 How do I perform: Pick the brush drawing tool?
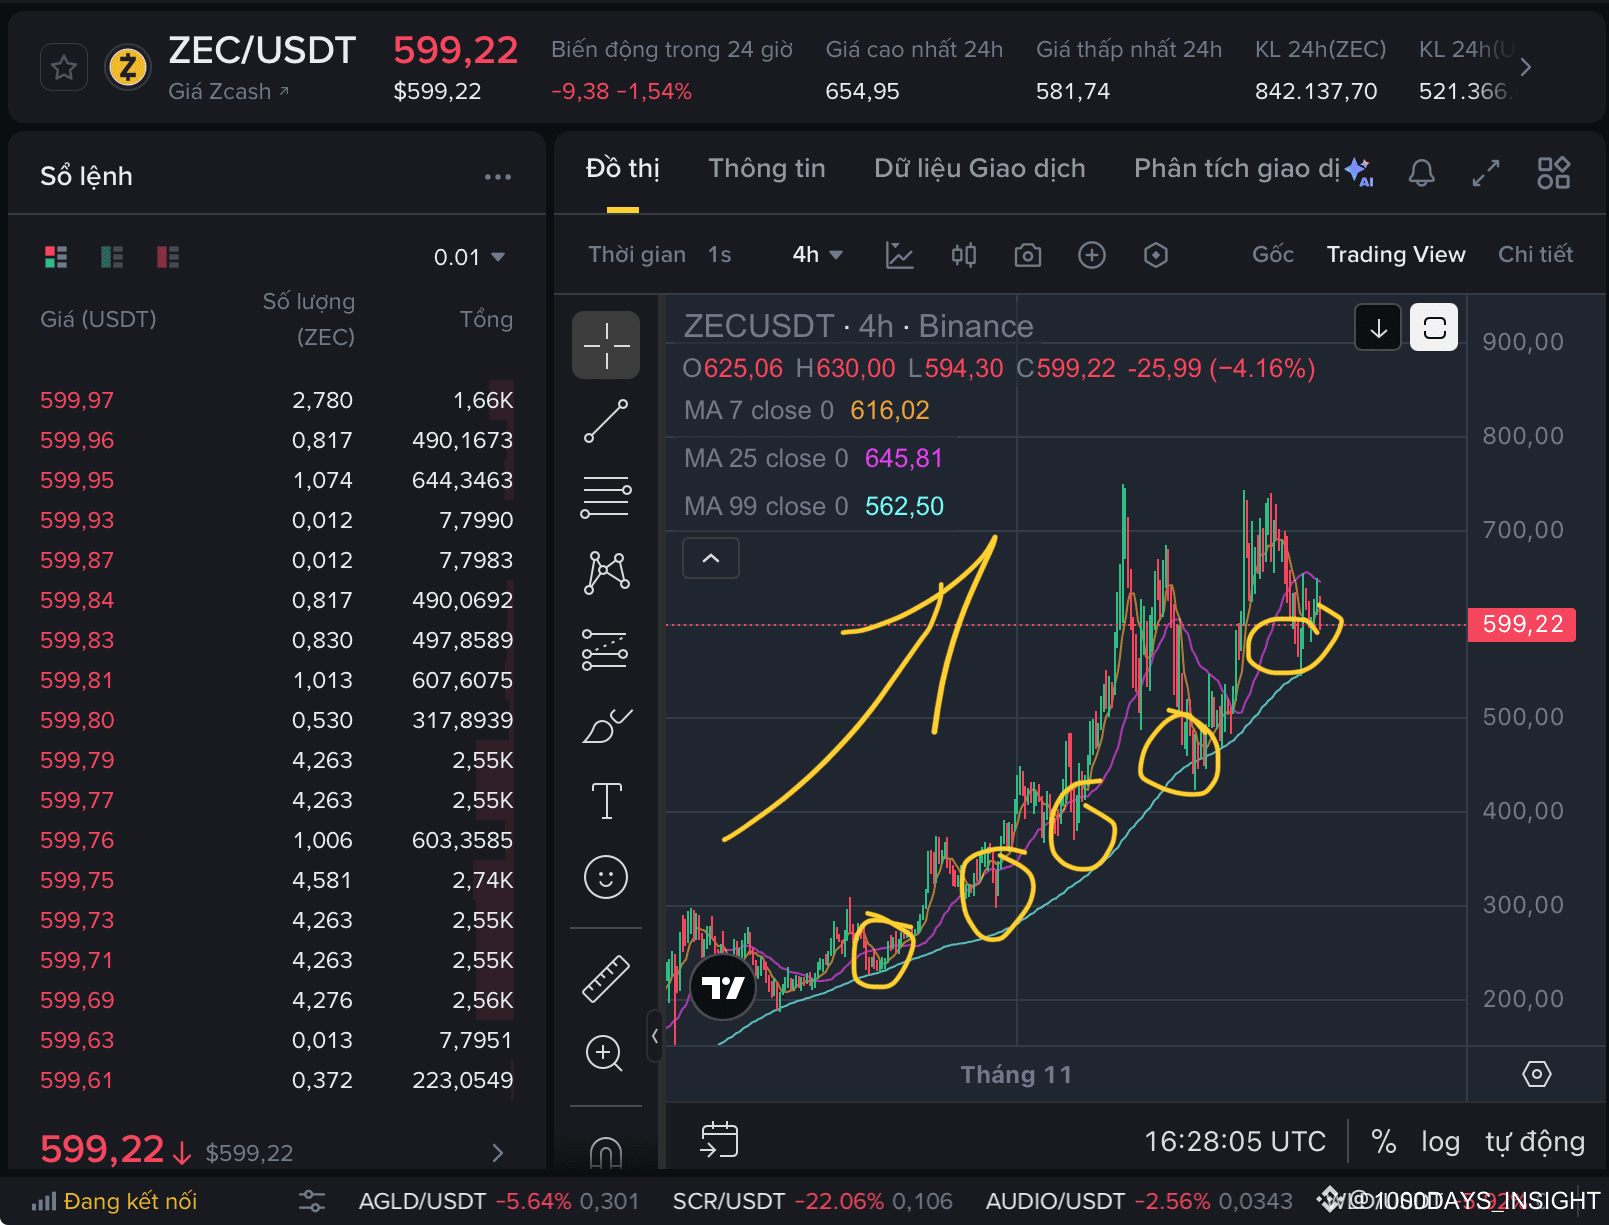coord(605,726)
